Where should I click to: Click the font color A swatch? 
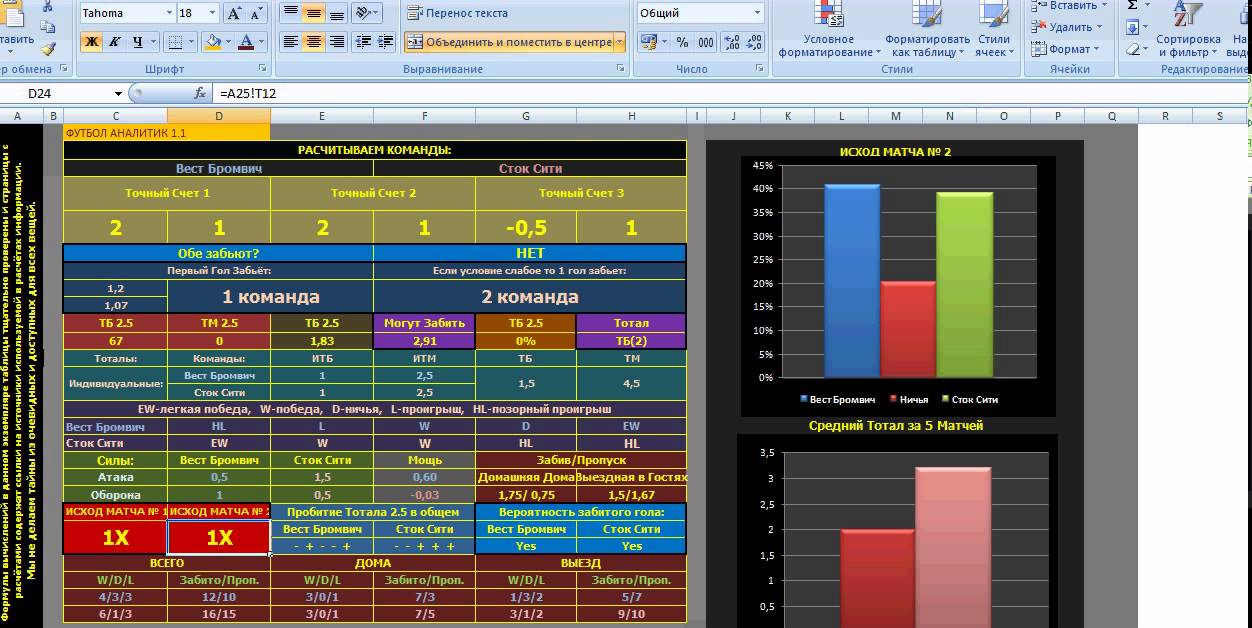click(x=246, y=42)
